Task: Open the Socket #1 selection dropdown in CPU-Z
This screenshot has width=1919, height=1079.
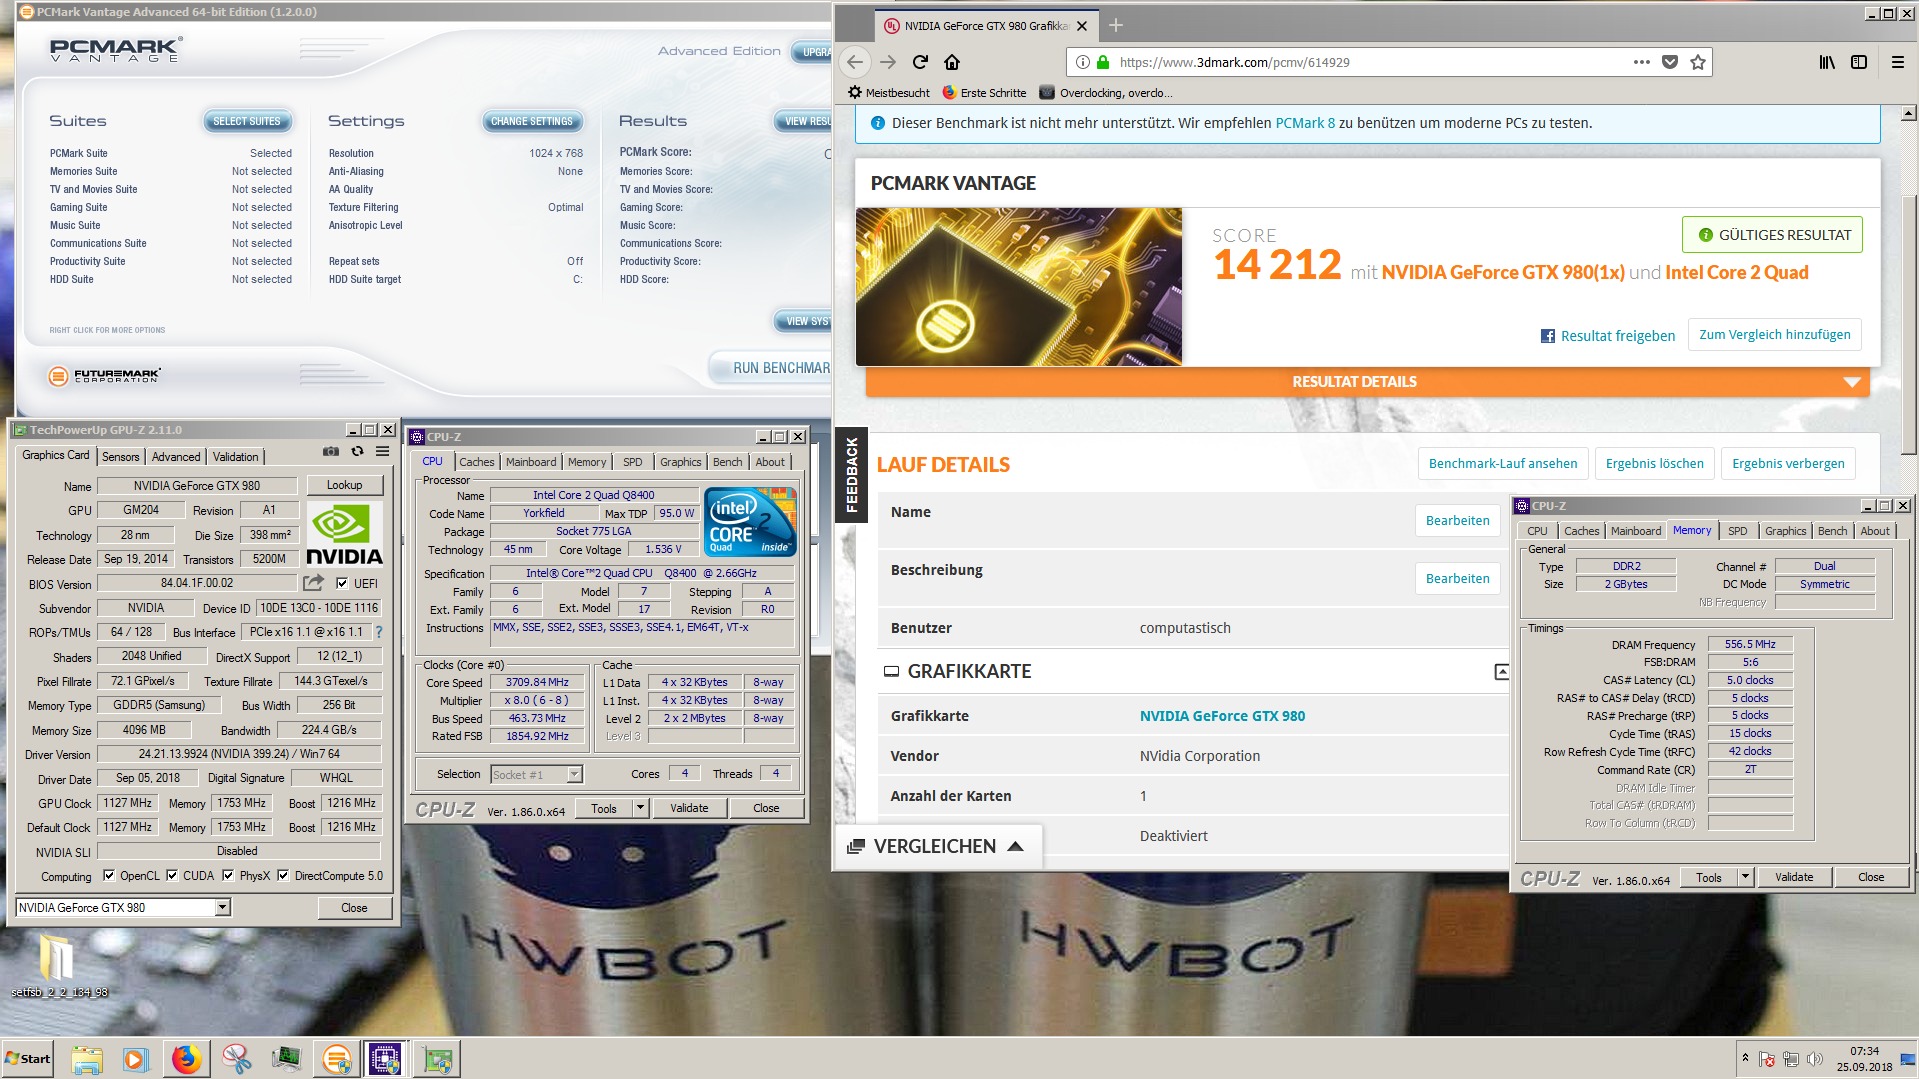Action: 575,774
